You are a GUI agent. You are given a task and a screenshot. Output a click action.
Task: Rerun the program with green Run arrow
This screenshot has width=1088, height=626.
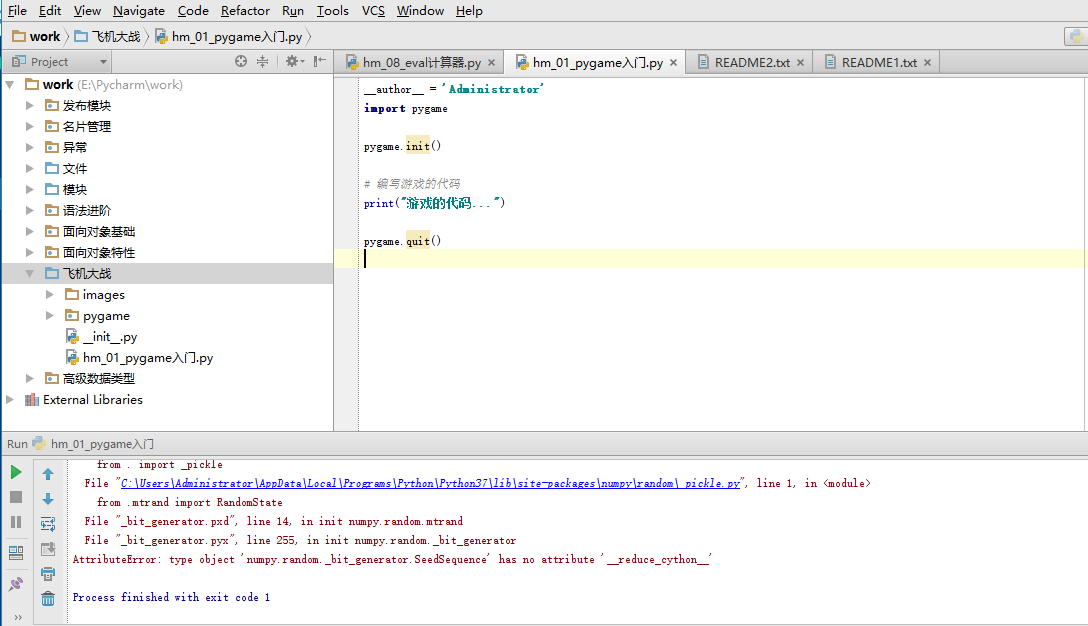coord(16,473)
